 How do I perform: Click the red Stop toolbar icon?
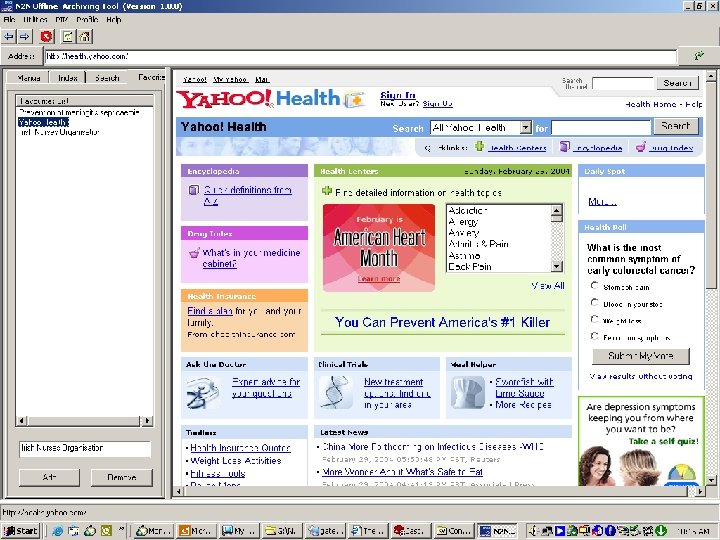46,36
